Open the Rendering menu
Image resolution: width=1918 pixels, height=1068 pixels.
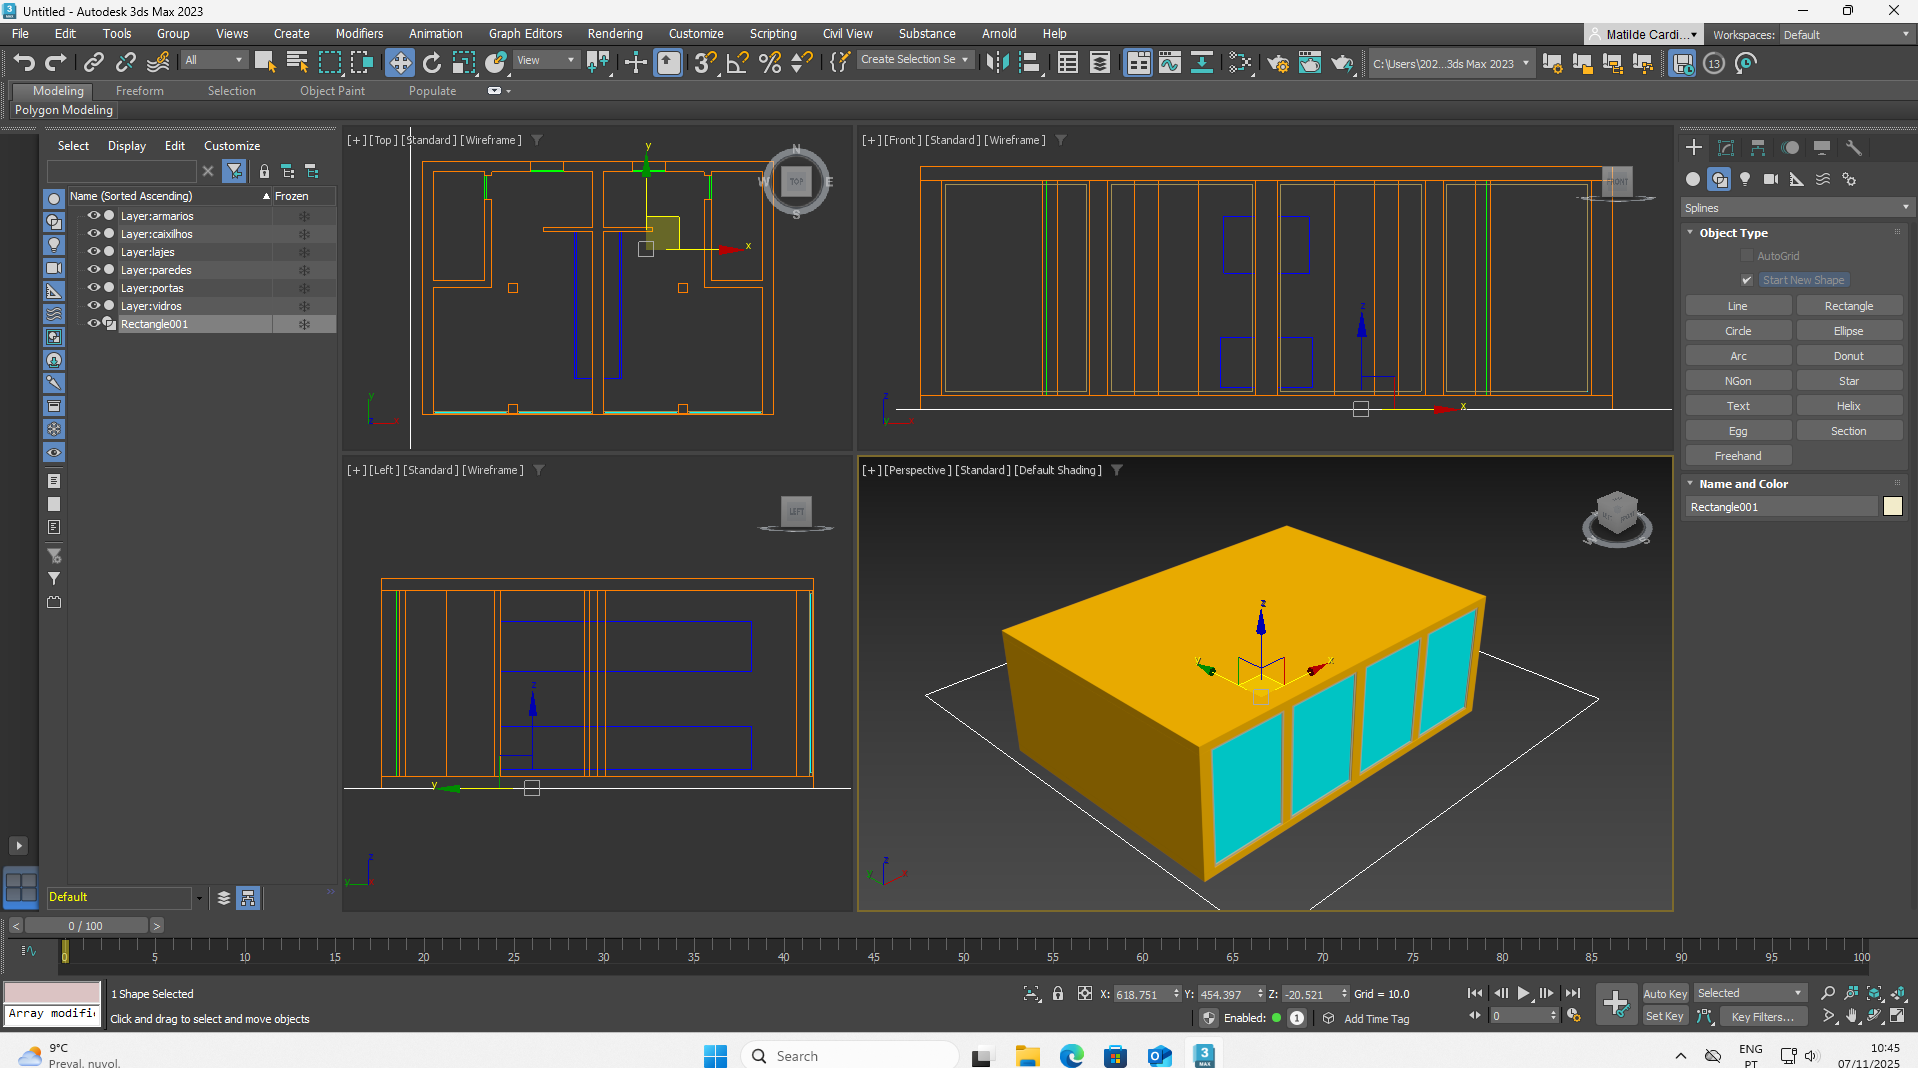[x=614, y=33]
